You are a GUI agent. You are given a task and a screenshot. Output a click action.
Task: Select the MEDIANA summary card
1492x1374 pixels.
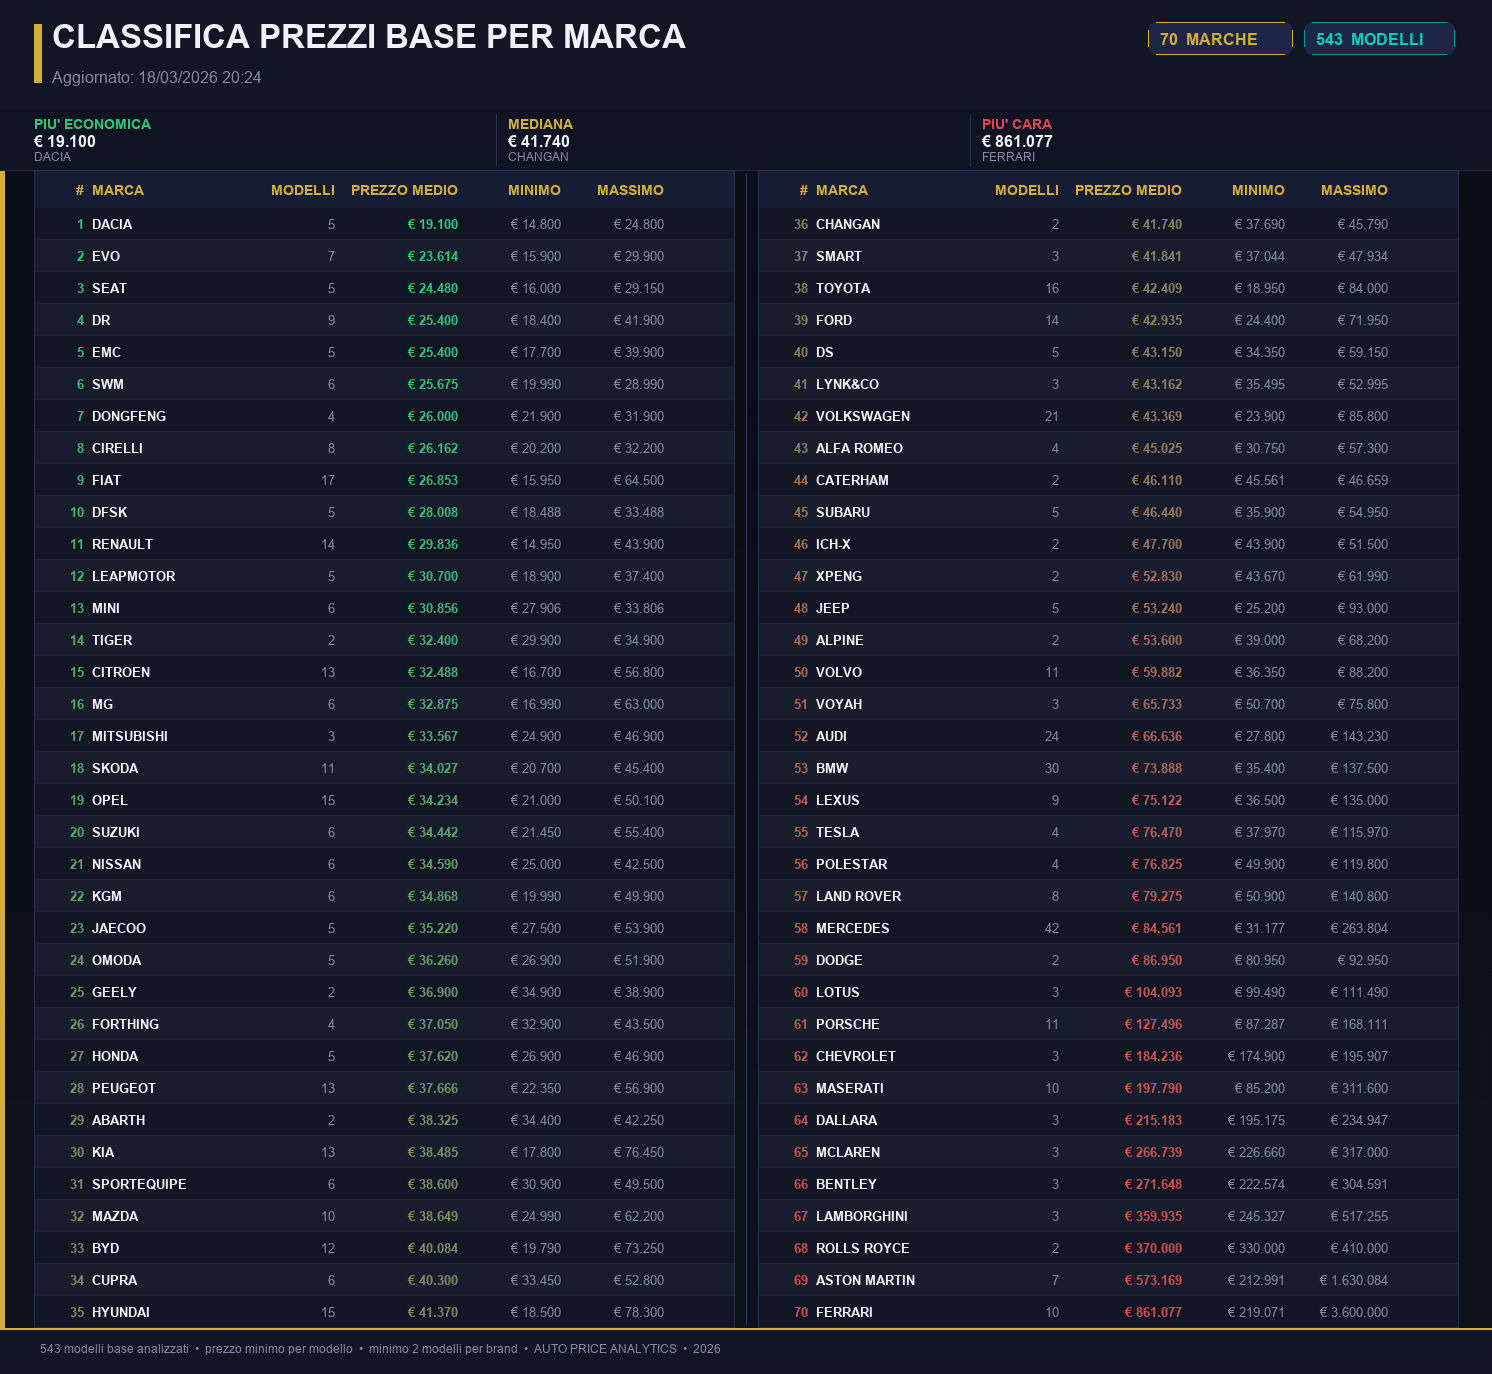pyautogui.click(x=540, y=140)
